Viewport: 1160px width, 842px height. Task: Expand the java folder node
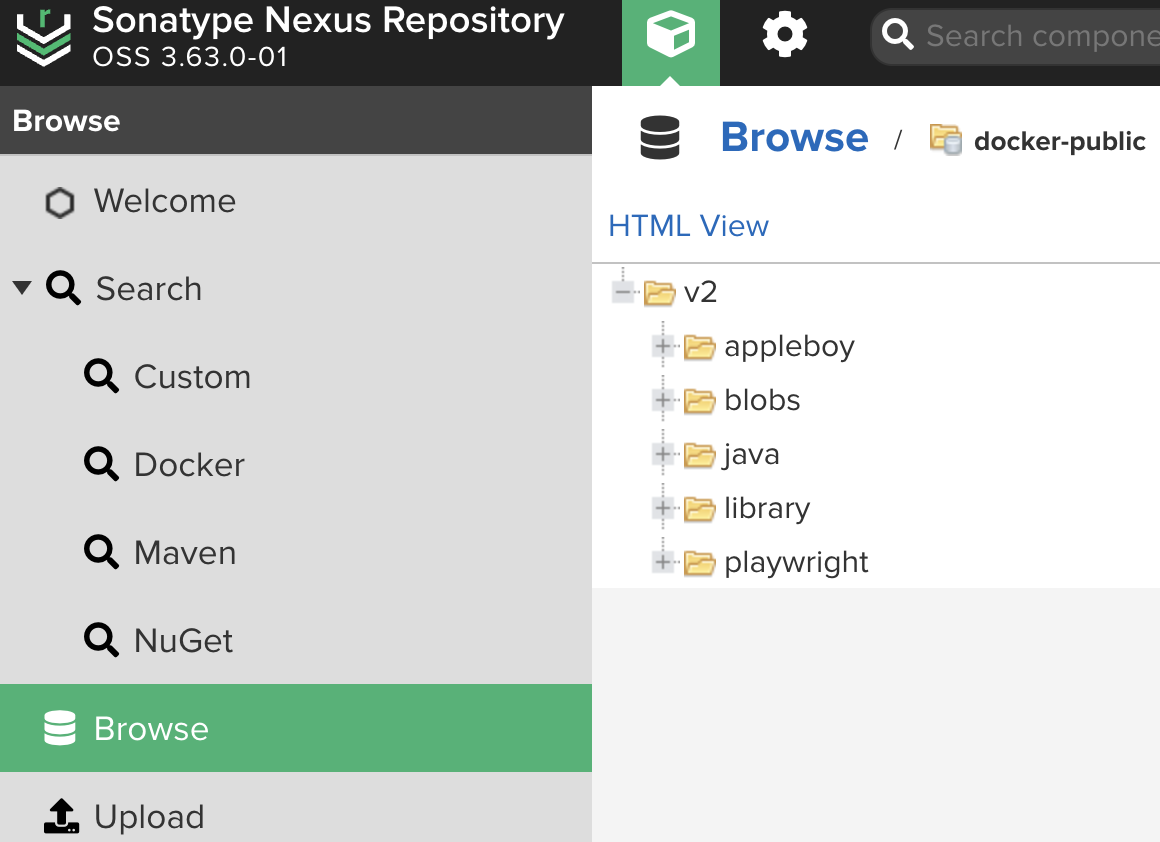662,454
